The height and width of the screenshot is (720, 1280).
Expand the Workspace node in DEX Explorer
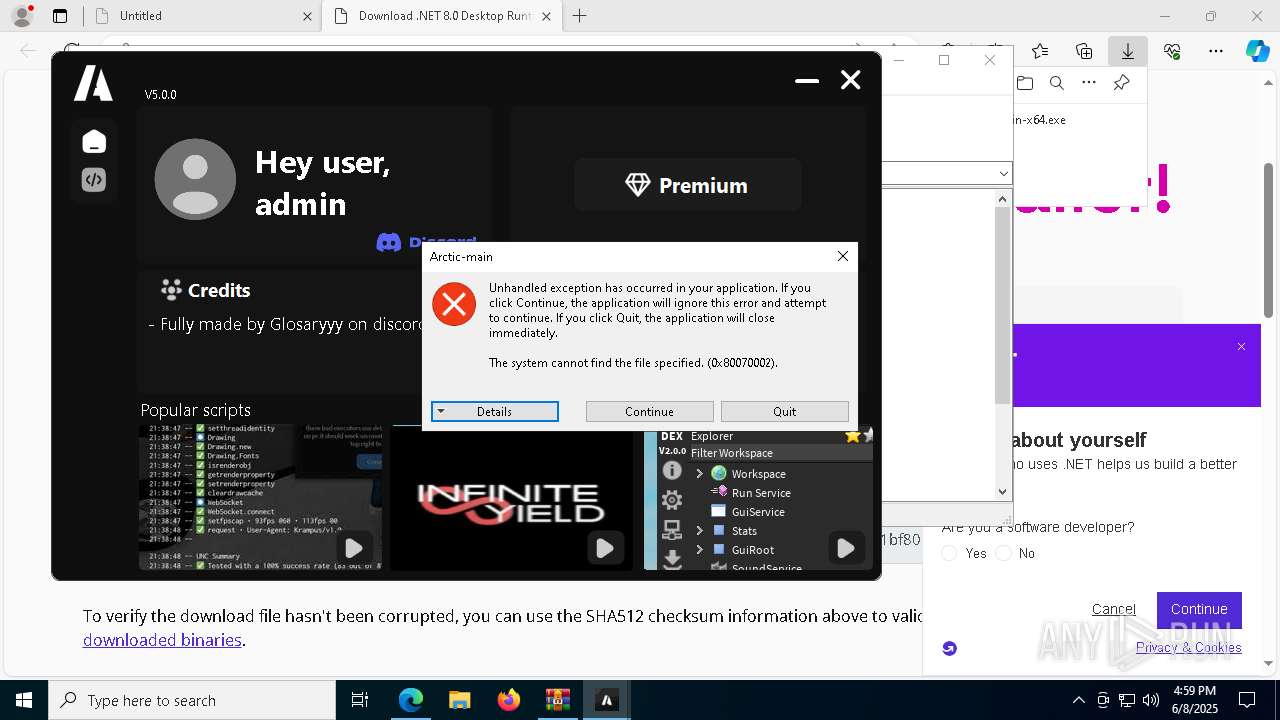tap(699, 474)
